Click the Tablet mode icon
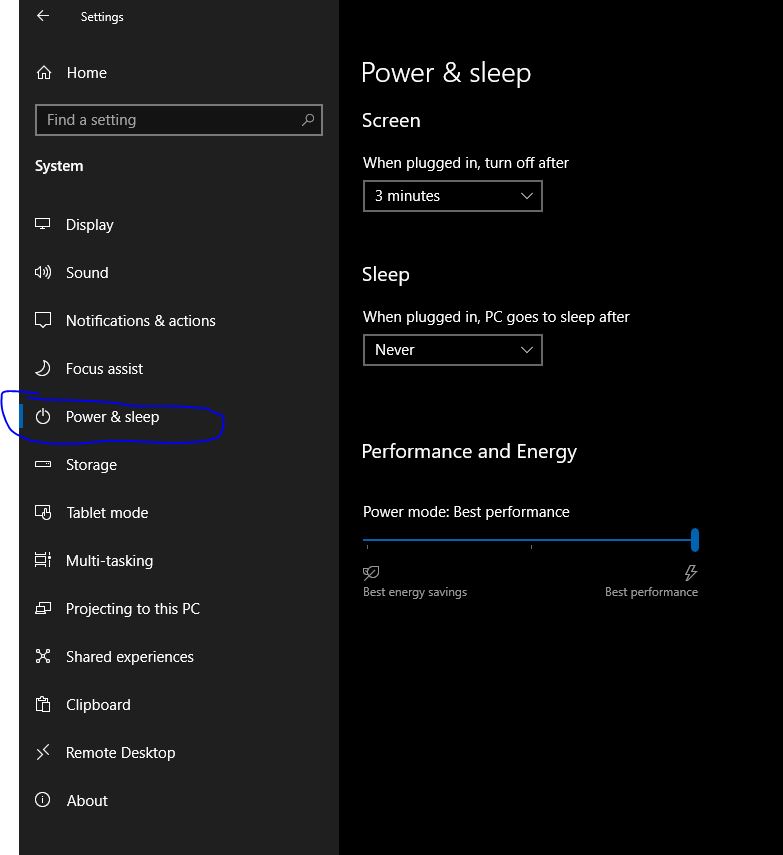Screen dimensions: 783x855 point(43,513)
